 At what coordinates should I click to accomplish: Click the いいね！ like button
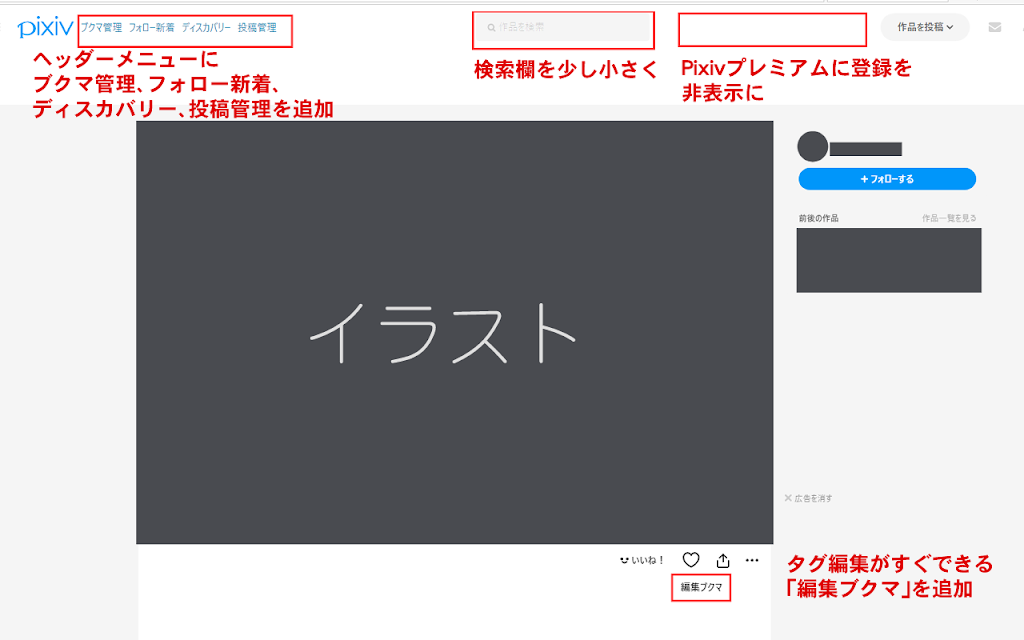pyautogui.click(x=641, y=560)
